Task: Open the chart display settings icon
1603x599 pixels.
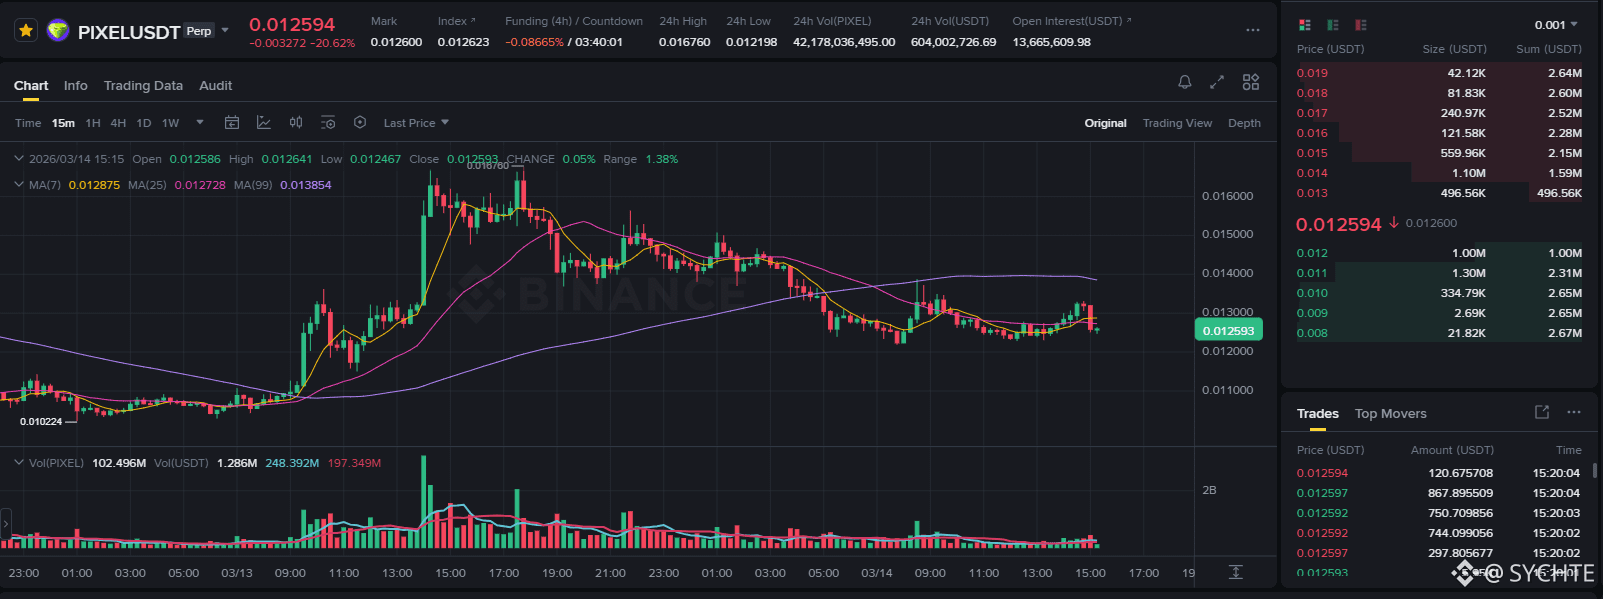Action: tap(328, 122)
